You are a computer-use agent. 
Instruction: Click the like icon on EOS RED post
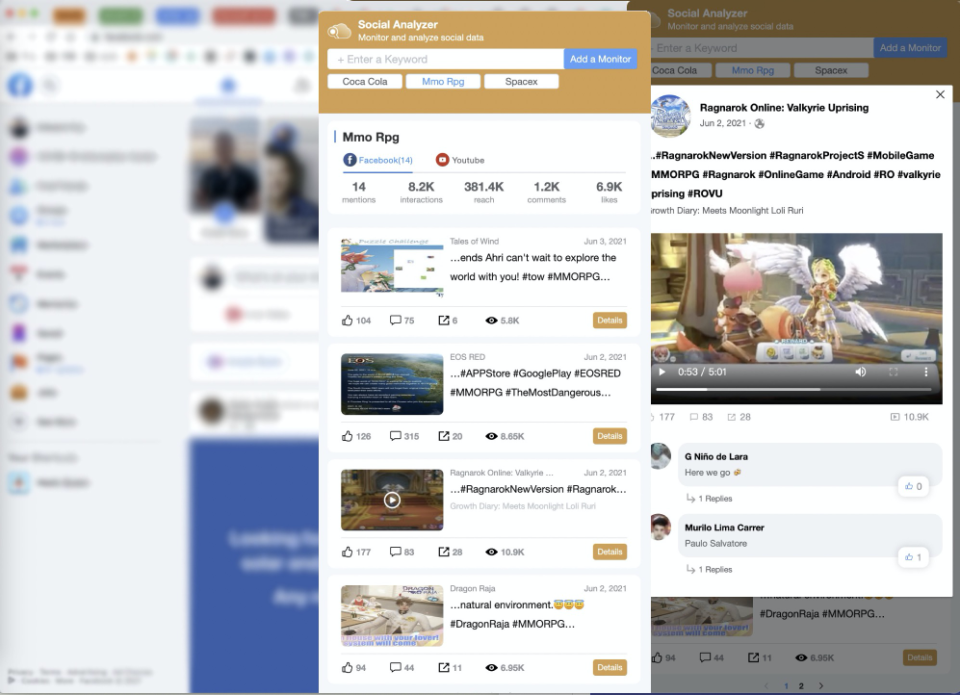coord(347,436)
